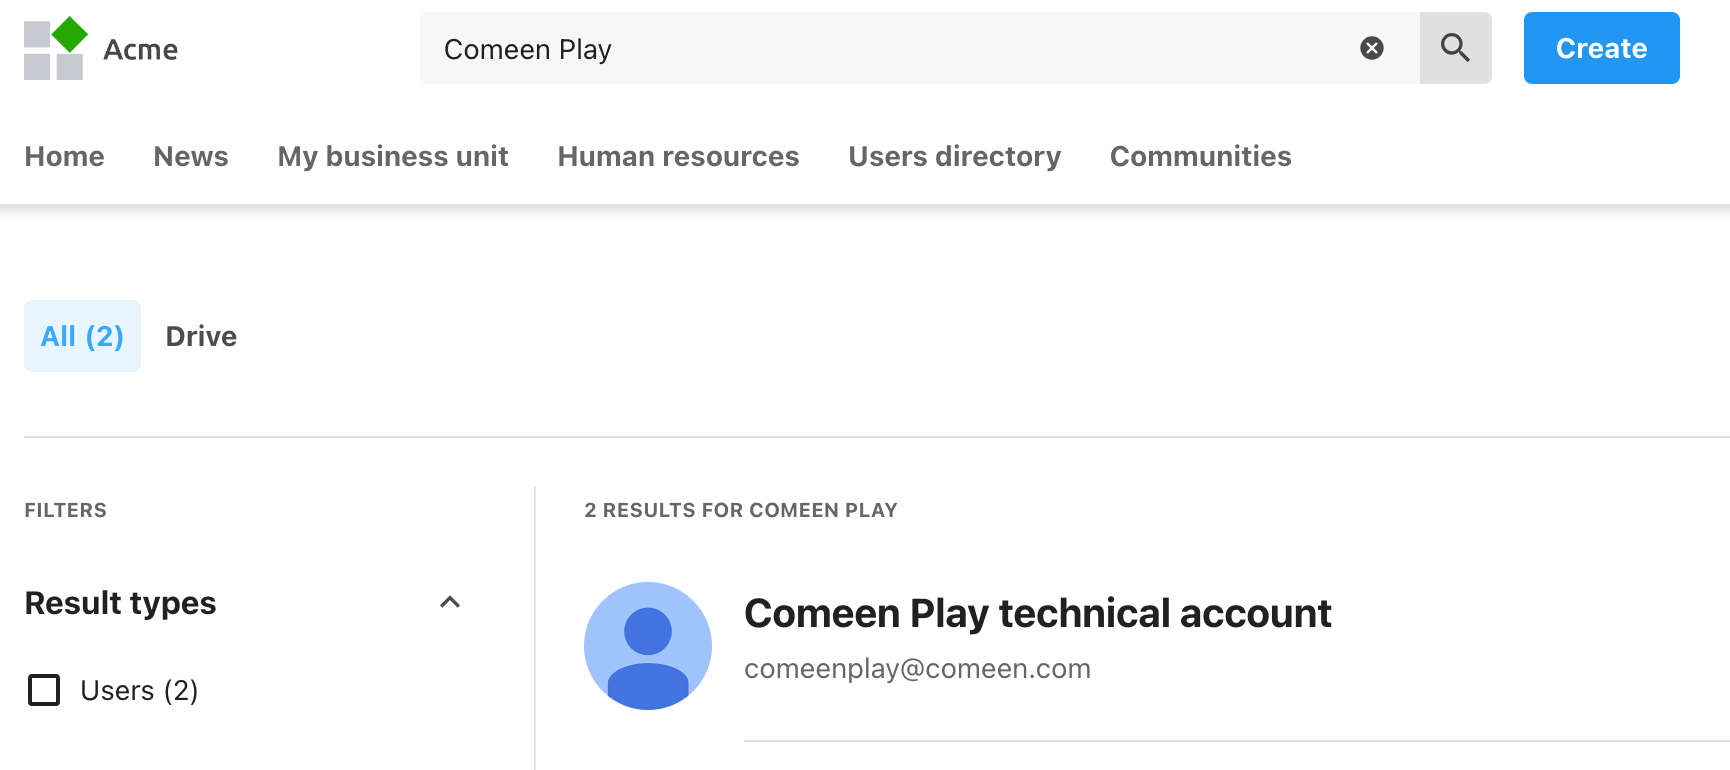Open Comeen Play technical account avatar
This screenshot has height=770, width=1730.
coord(648,646)
